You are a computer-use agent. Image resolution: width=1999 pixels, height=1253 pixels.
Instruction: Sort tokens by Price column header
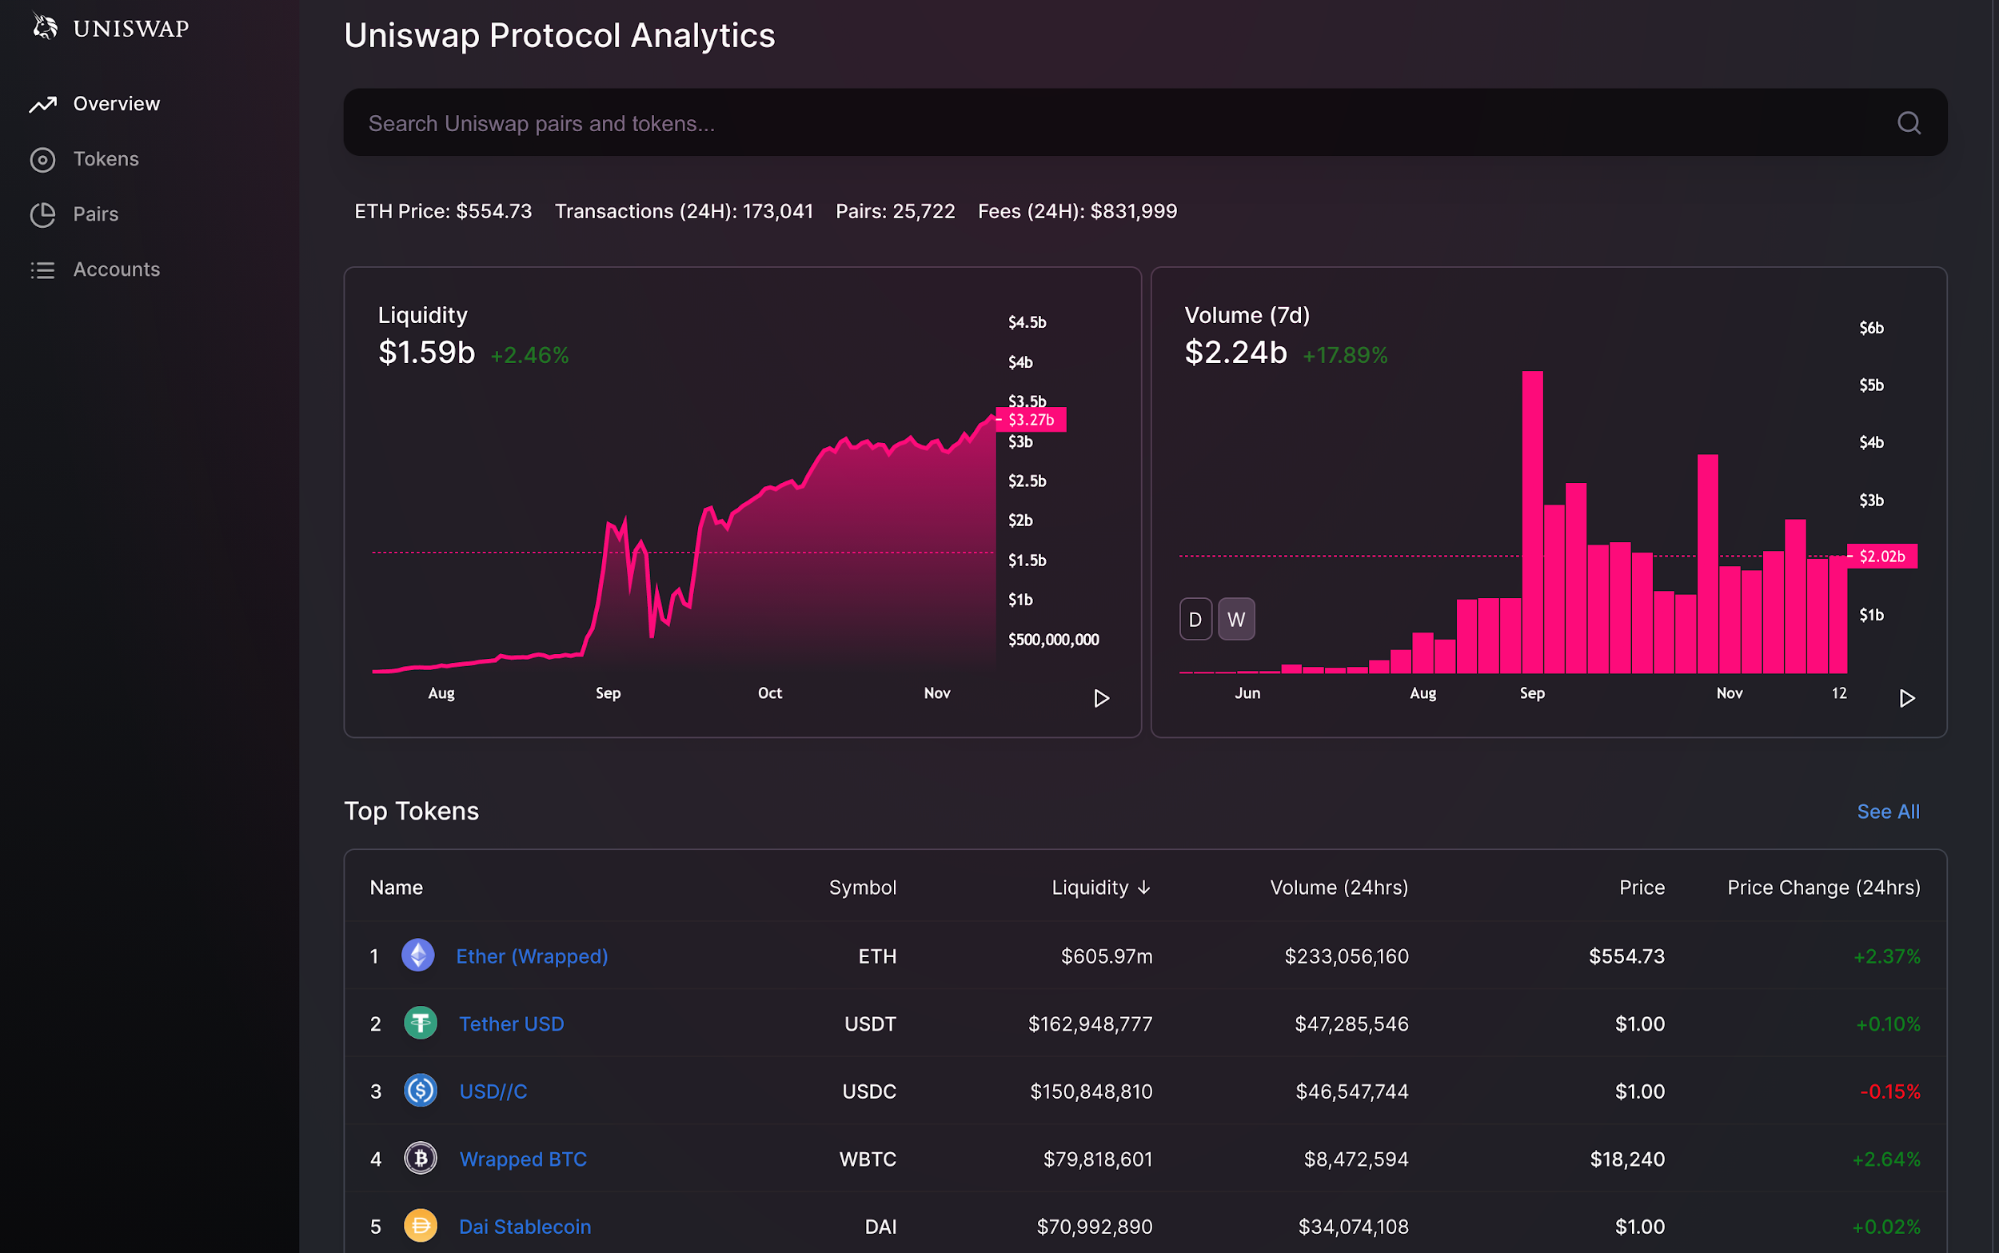pos(1642,888)
